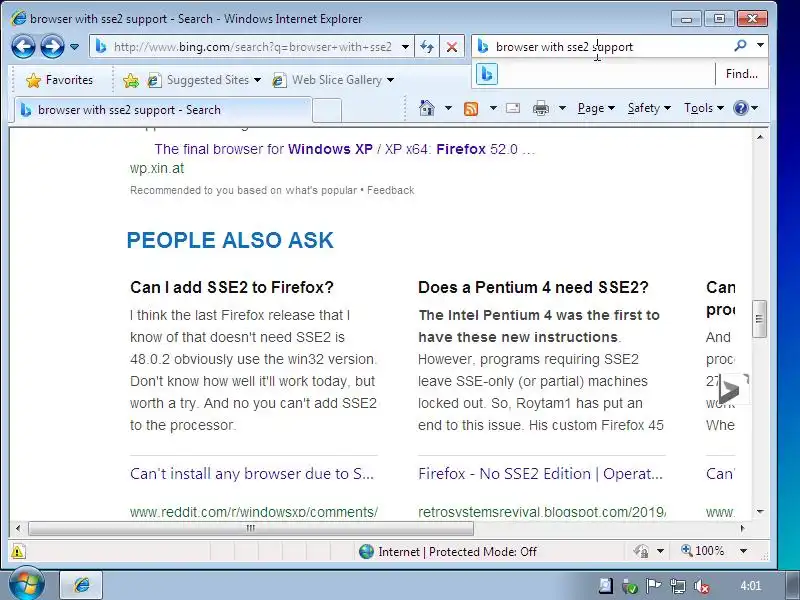This screenshot has height=600, width=800.
Task: Go back with the Back arrow button
Action: [x=23, y=47]
